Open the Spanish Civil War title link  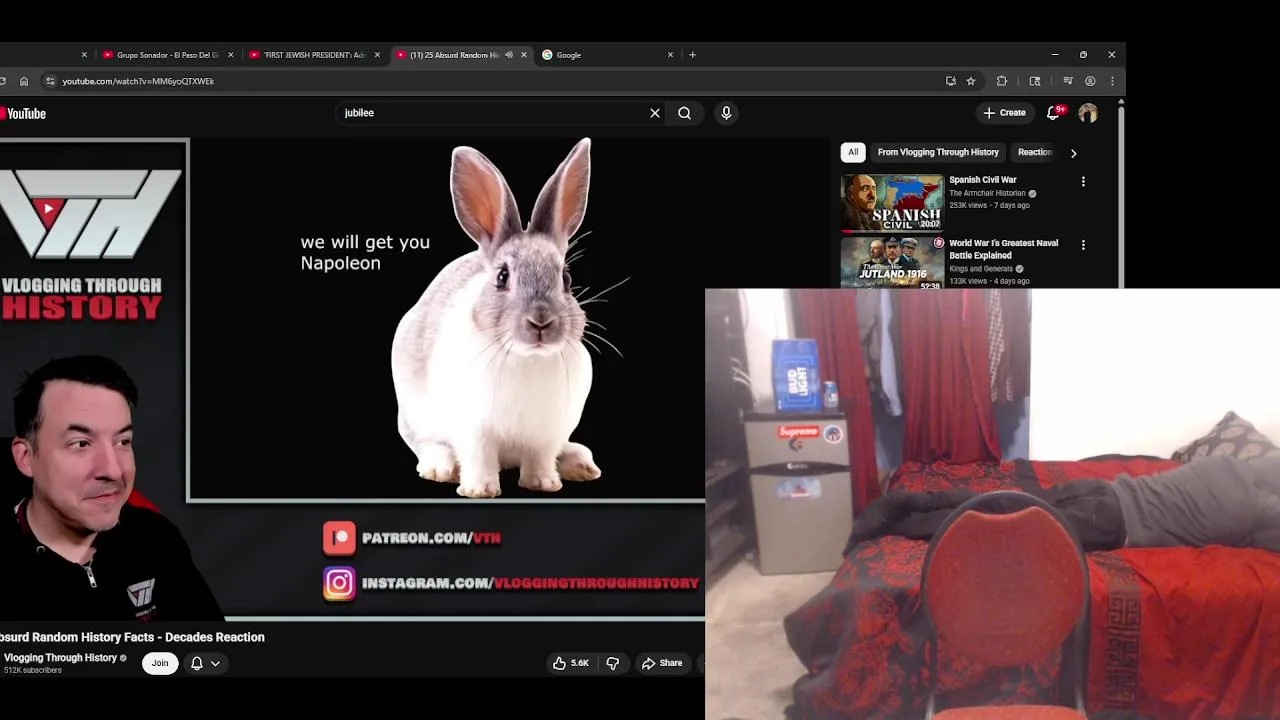(982, 180)
